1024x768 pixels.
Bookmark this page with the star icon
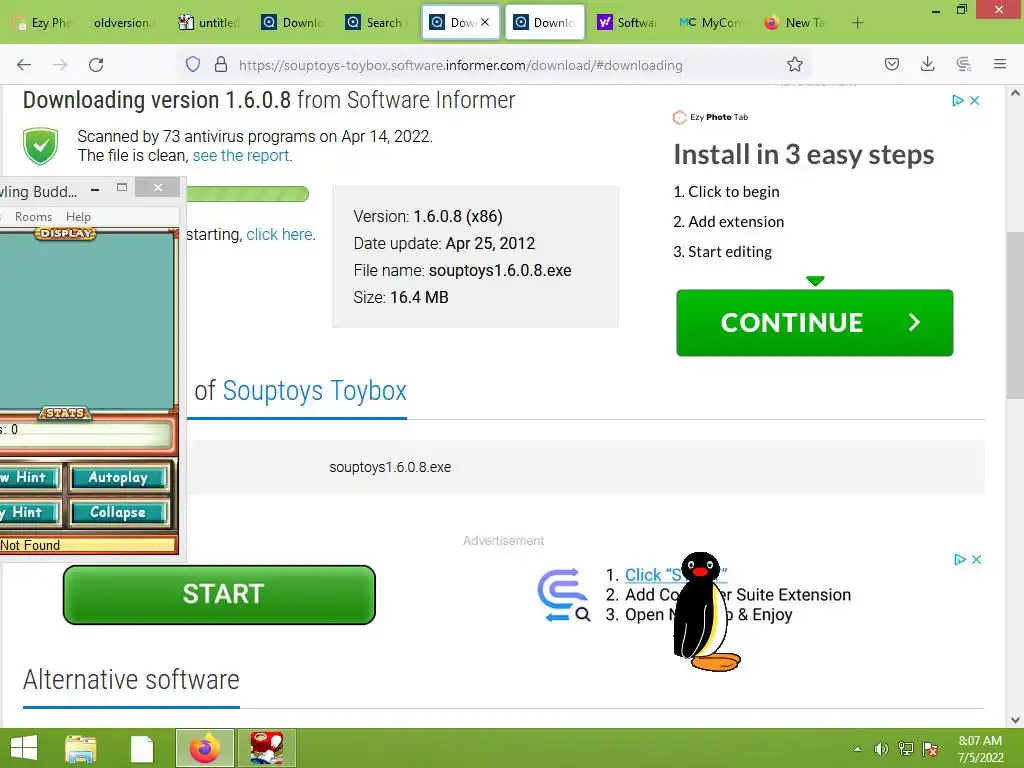coord(794,64)
